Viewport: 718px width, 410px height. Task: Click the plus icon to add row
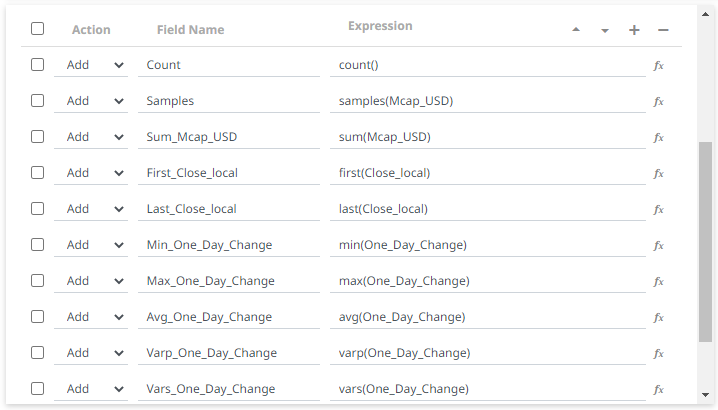(x=634, y=30)
